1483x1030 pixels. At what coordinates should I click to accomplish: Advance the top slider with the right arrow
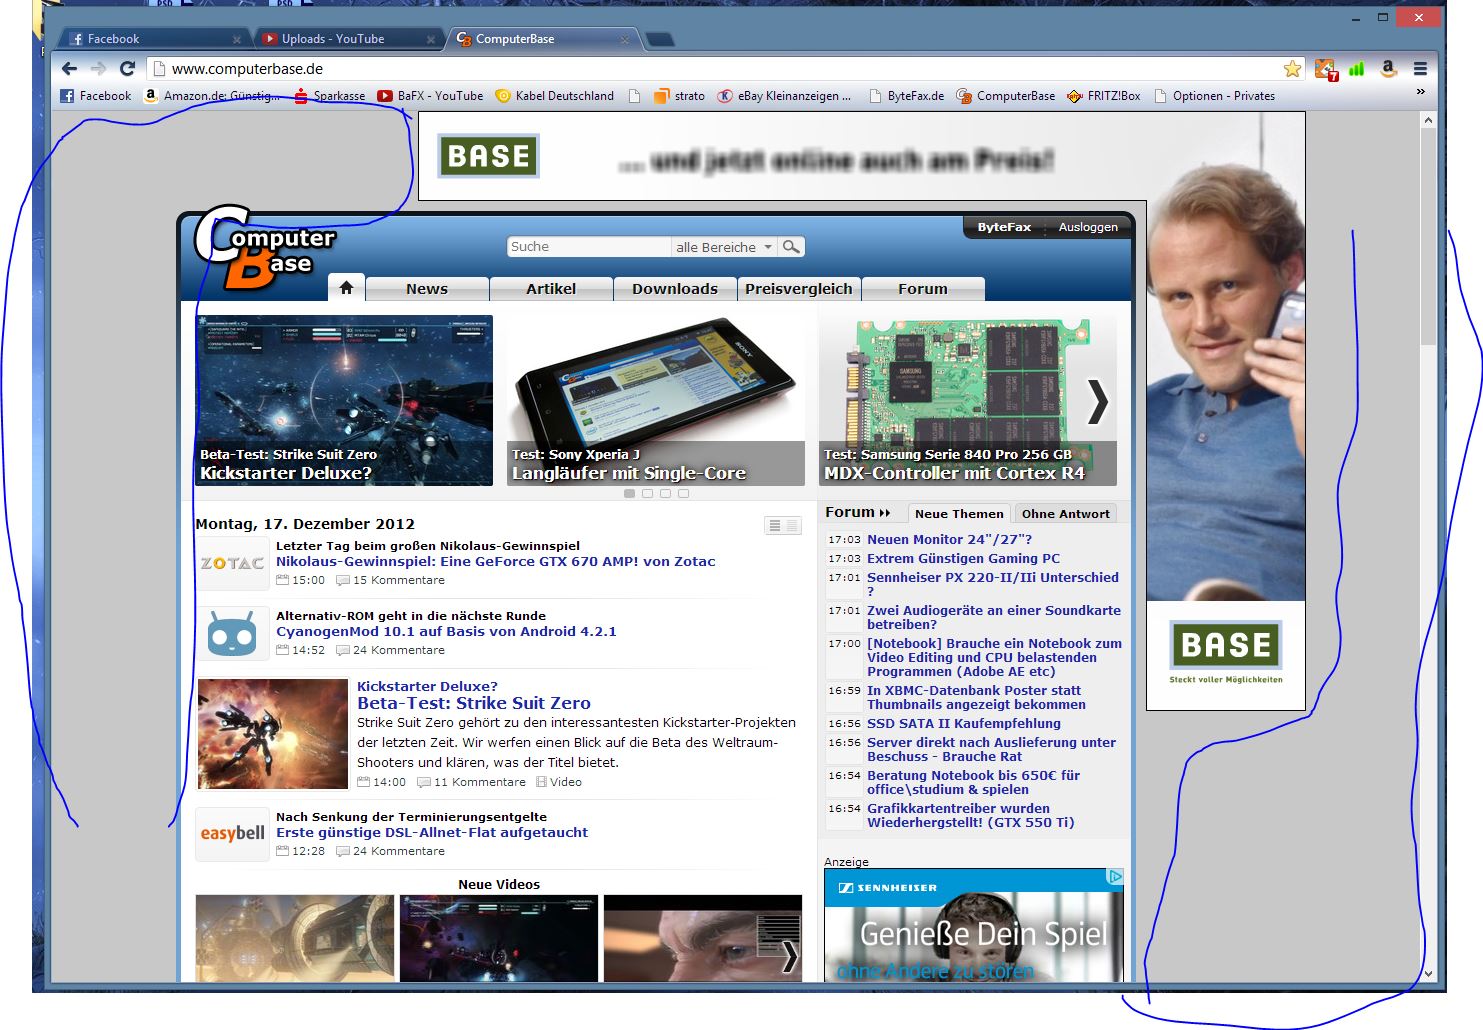(1098, 402)
